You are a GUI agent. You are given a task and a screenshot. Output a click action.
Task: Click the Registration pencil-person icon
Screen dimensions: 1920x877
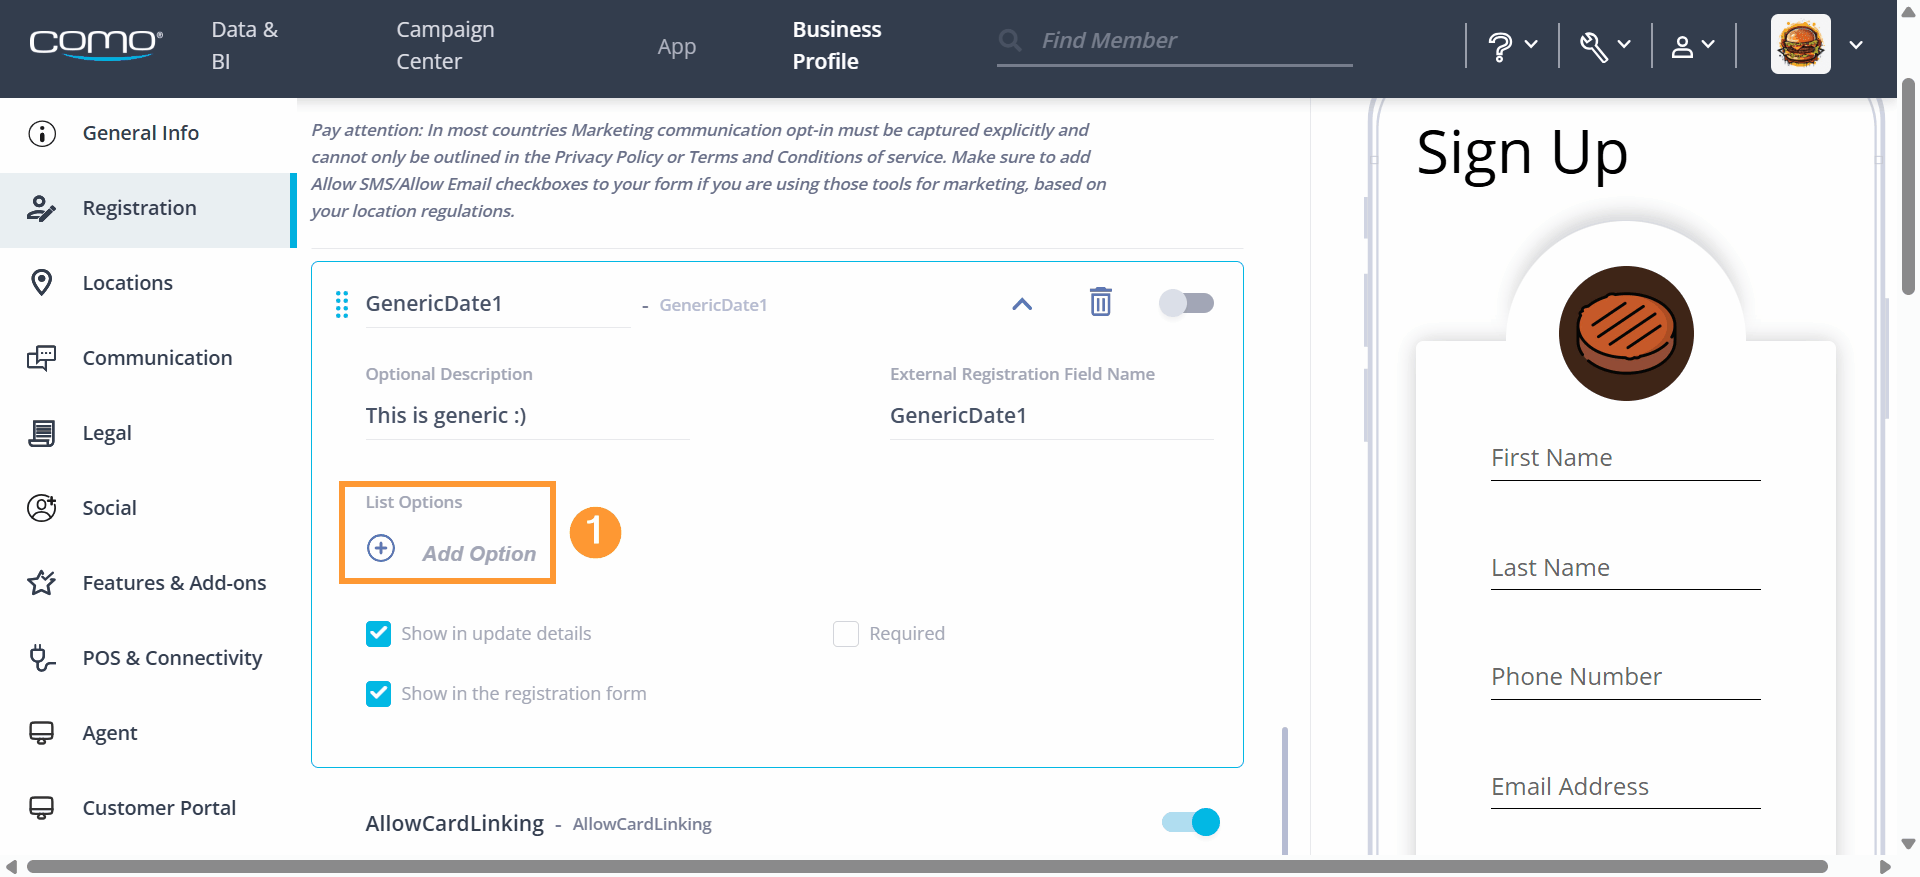pos(42,208)
